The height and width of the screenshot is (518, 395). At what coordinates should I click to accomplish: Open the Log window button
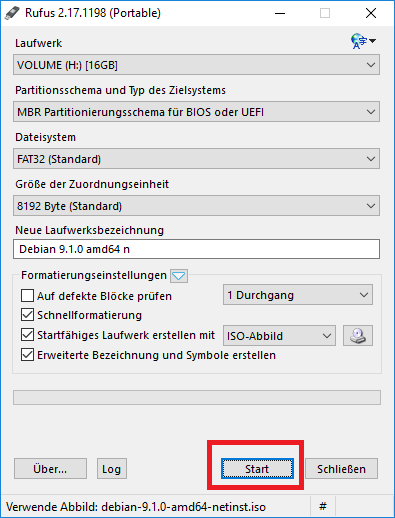pos(112,469)
